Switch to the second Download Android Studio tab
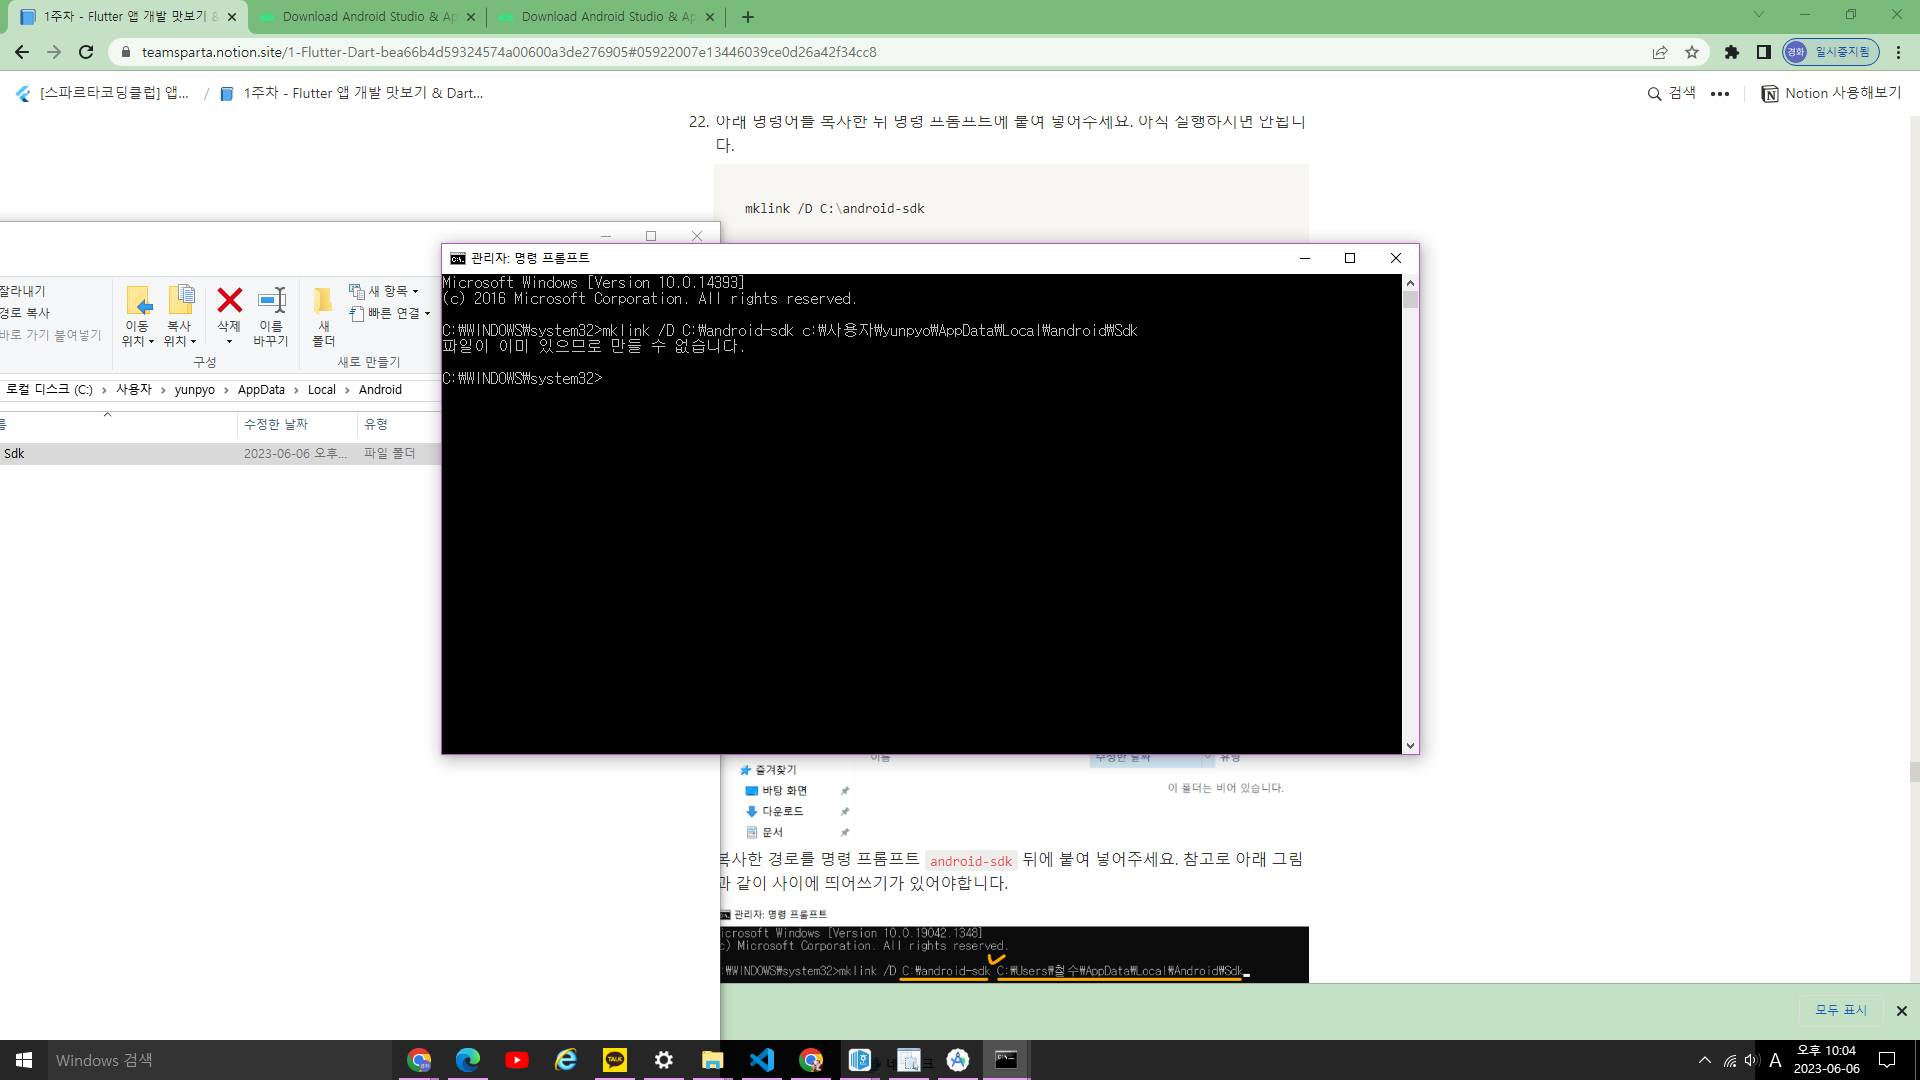 [x=608, y=17]
